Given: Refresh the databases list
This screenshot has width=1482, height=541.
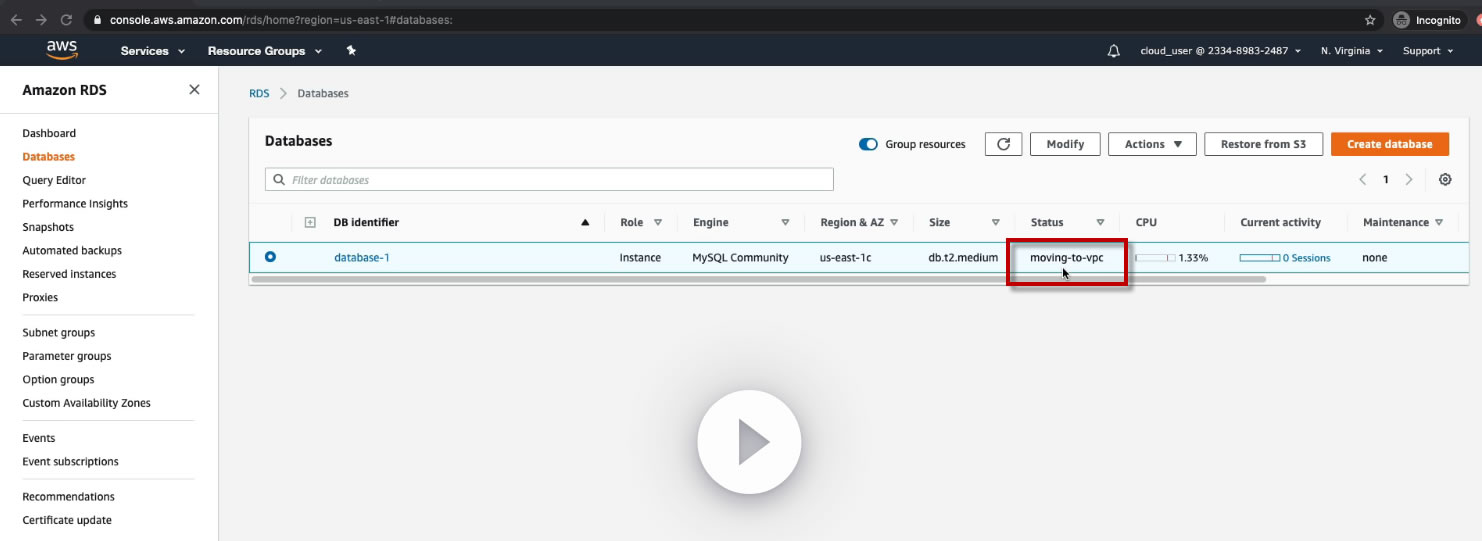Looking at the screenshot, I should coord(1003,144).
